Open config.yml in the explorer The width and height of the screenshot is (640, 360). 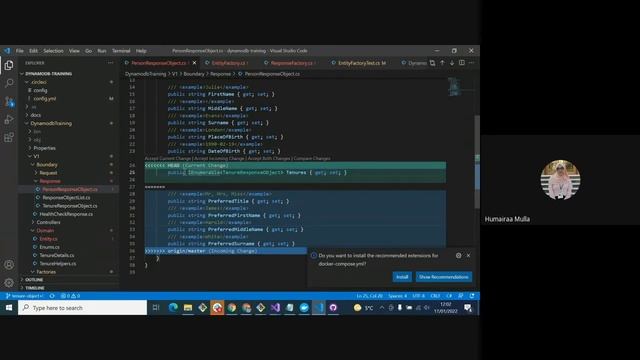tap(44, 98)
